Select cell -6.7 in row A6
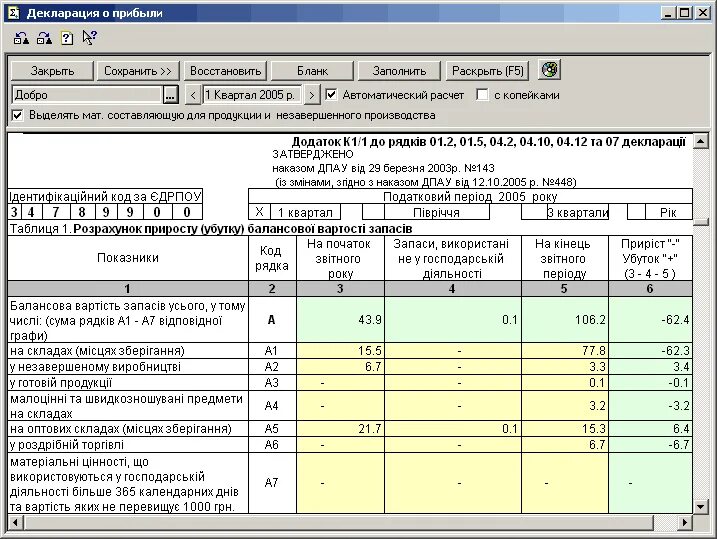 click(651, 445)
